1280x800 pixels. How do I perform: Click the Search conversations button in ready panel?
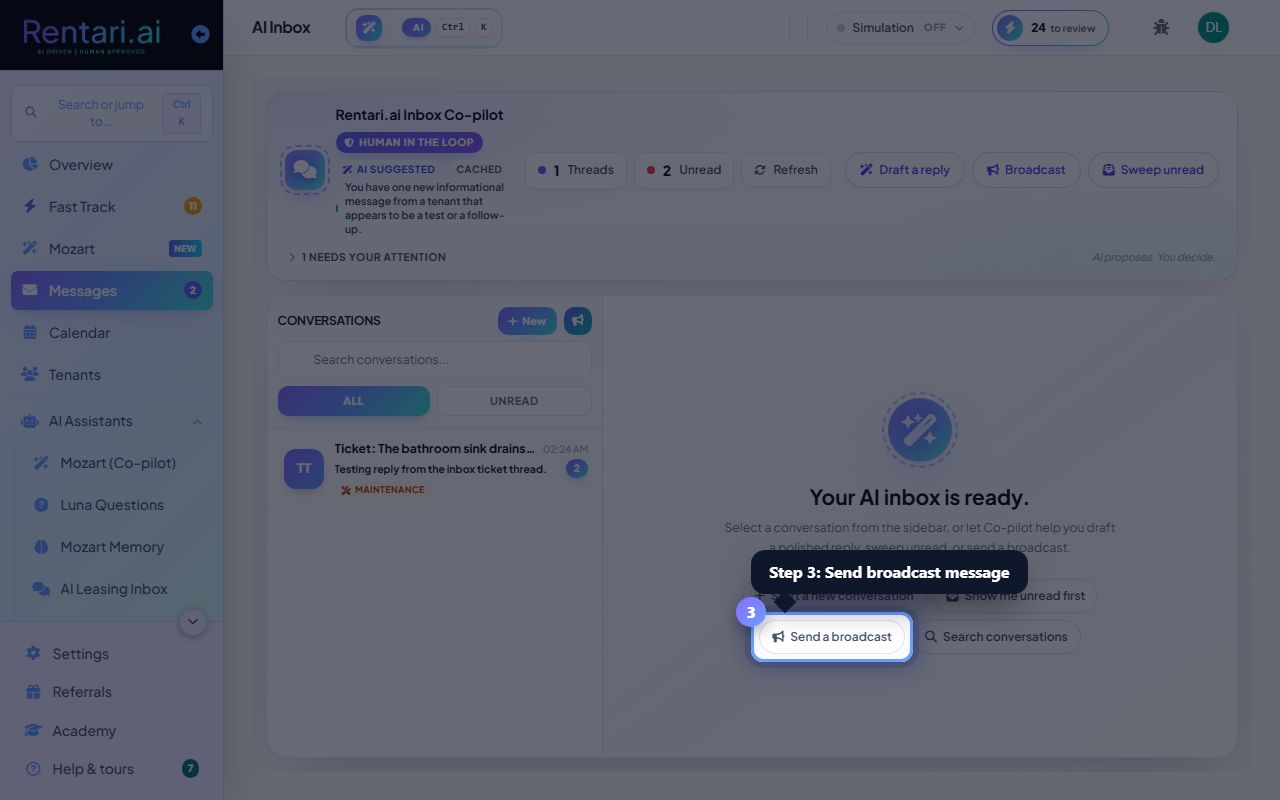[x=996, y=637]
